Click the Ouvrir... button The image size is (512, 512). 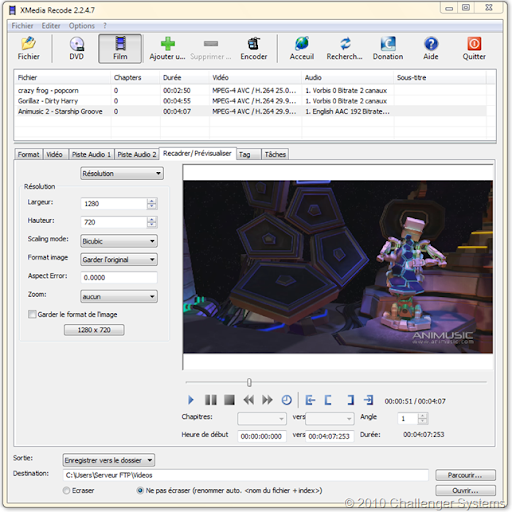tap(465, 490)
